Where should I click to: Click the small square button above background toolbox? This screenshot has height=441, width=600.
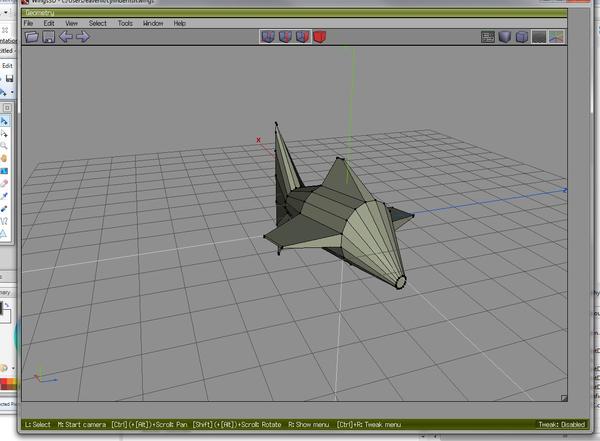(x=7, y=108)
